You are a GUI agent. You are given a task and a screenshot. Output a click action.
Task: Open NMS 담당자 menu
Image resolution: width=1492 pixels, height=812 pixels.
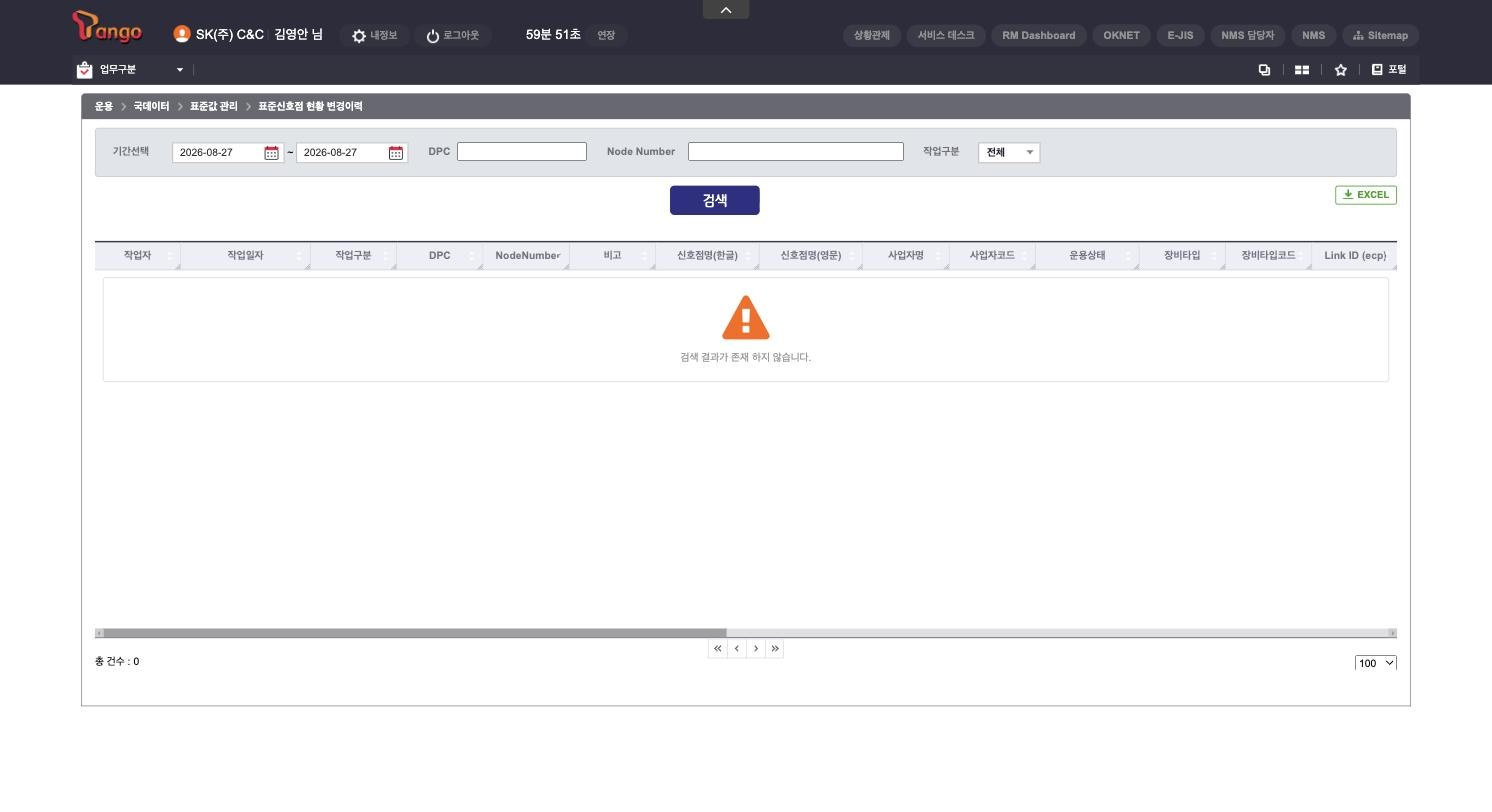click(1247, 35)
